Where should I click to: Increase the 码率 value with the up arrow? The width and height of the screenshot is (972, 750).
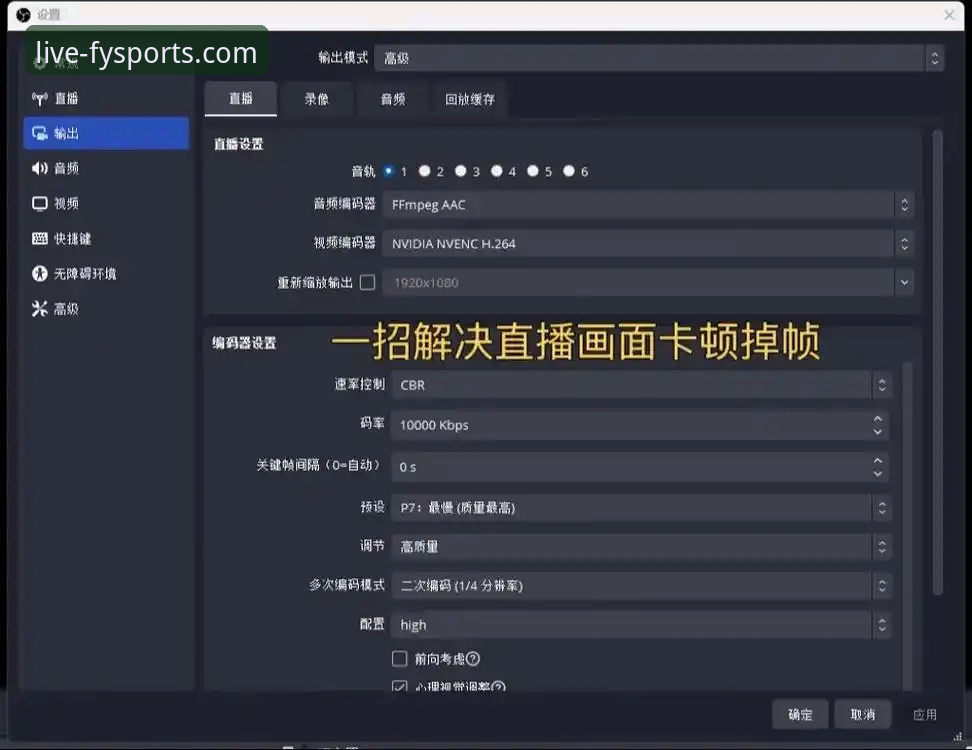click(x=878, y=418)
